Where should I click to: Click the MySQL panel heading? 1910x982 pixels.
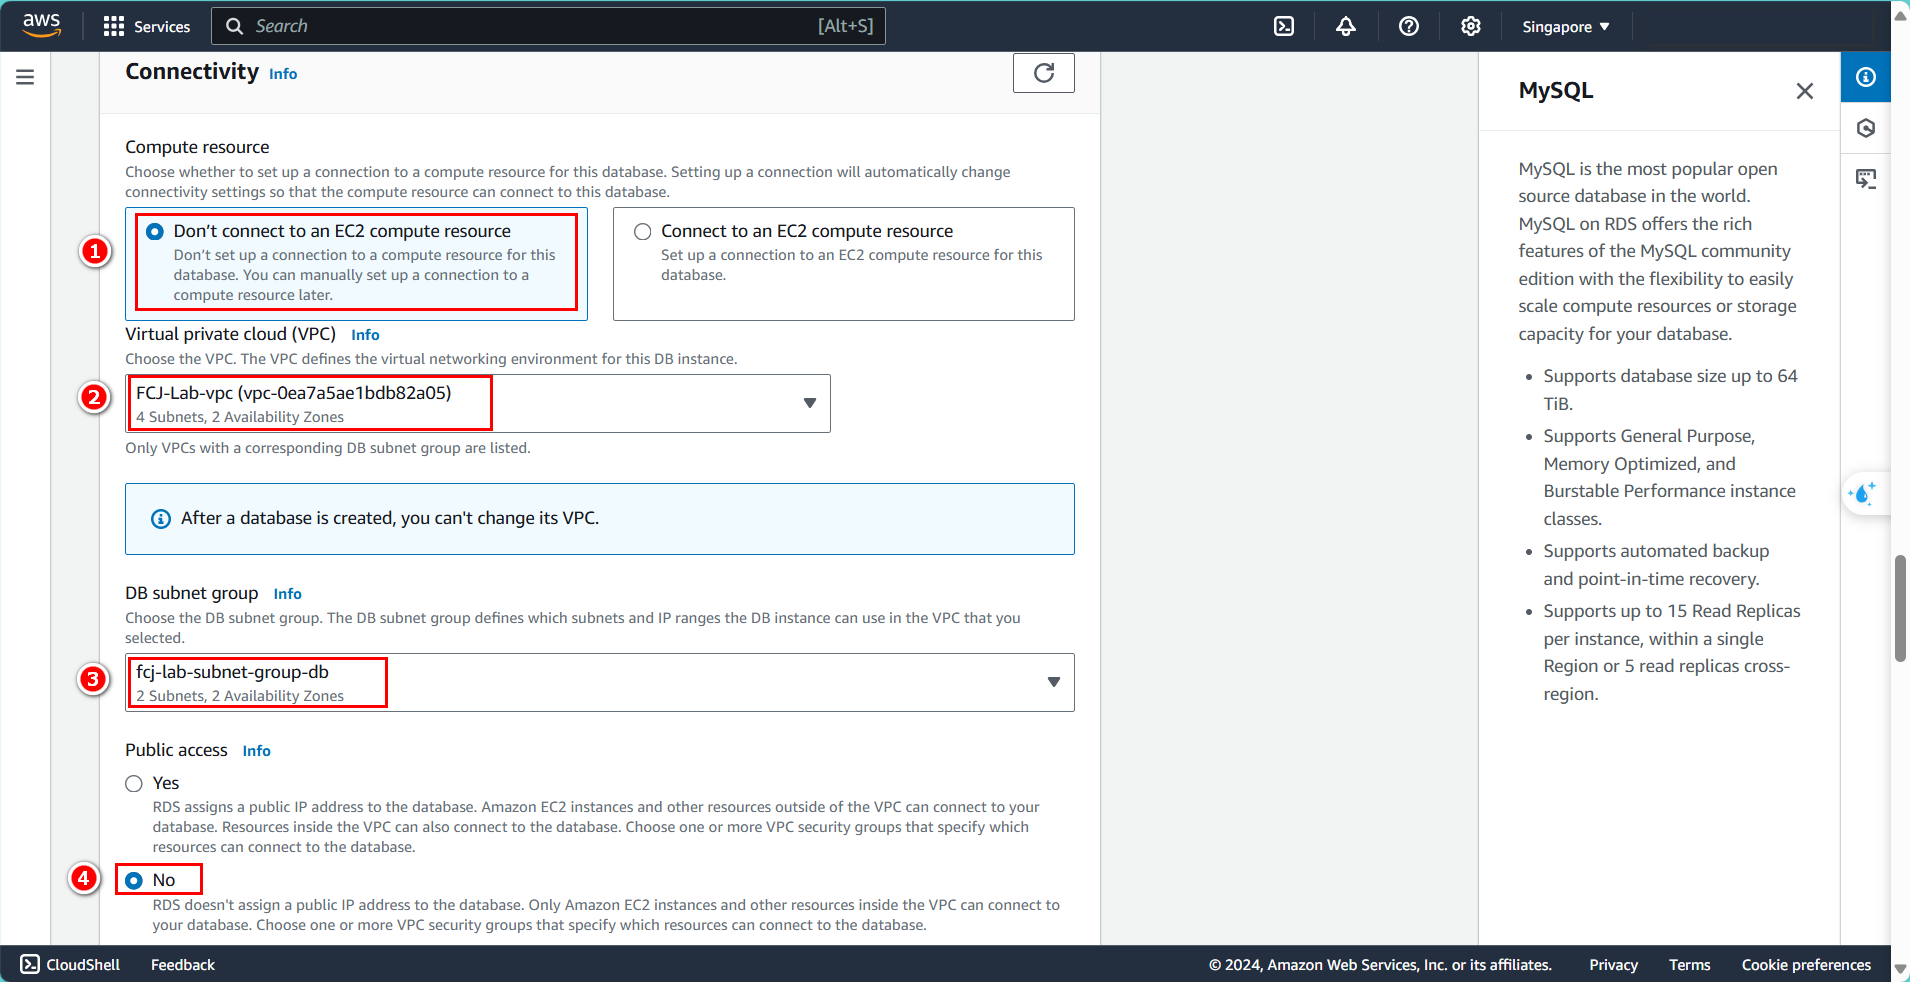[x=1556, y=90]
